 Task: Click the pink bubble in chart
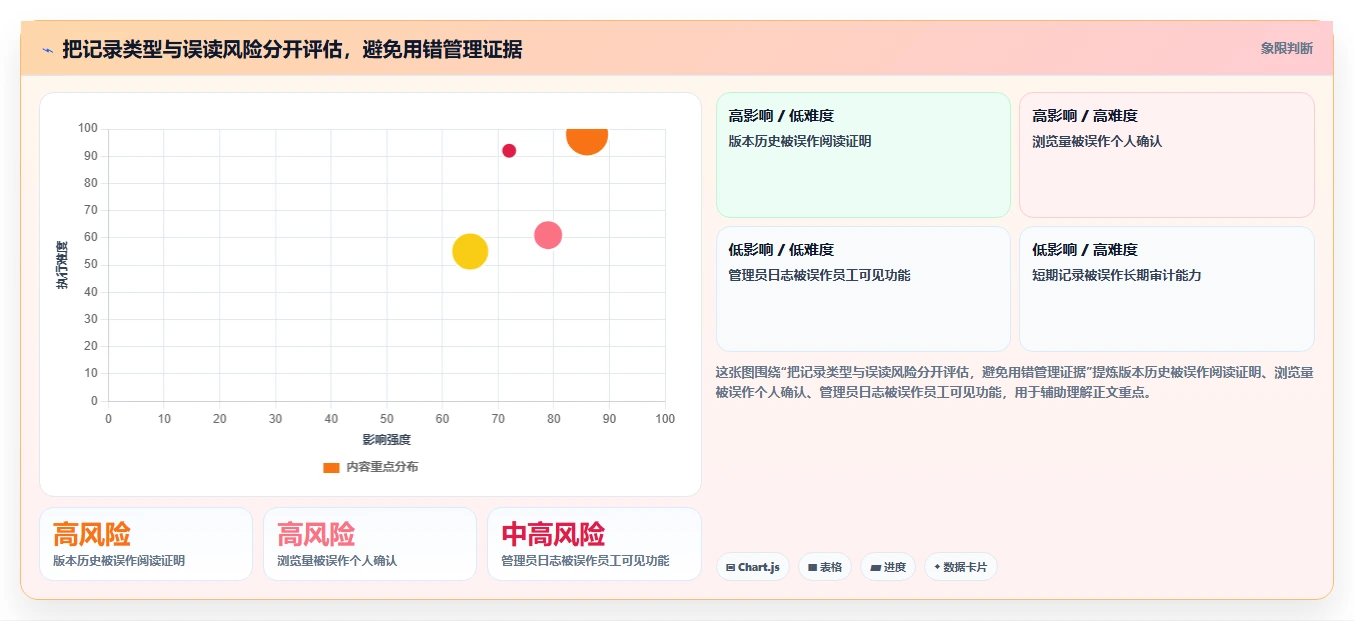[x=548, y=236]
